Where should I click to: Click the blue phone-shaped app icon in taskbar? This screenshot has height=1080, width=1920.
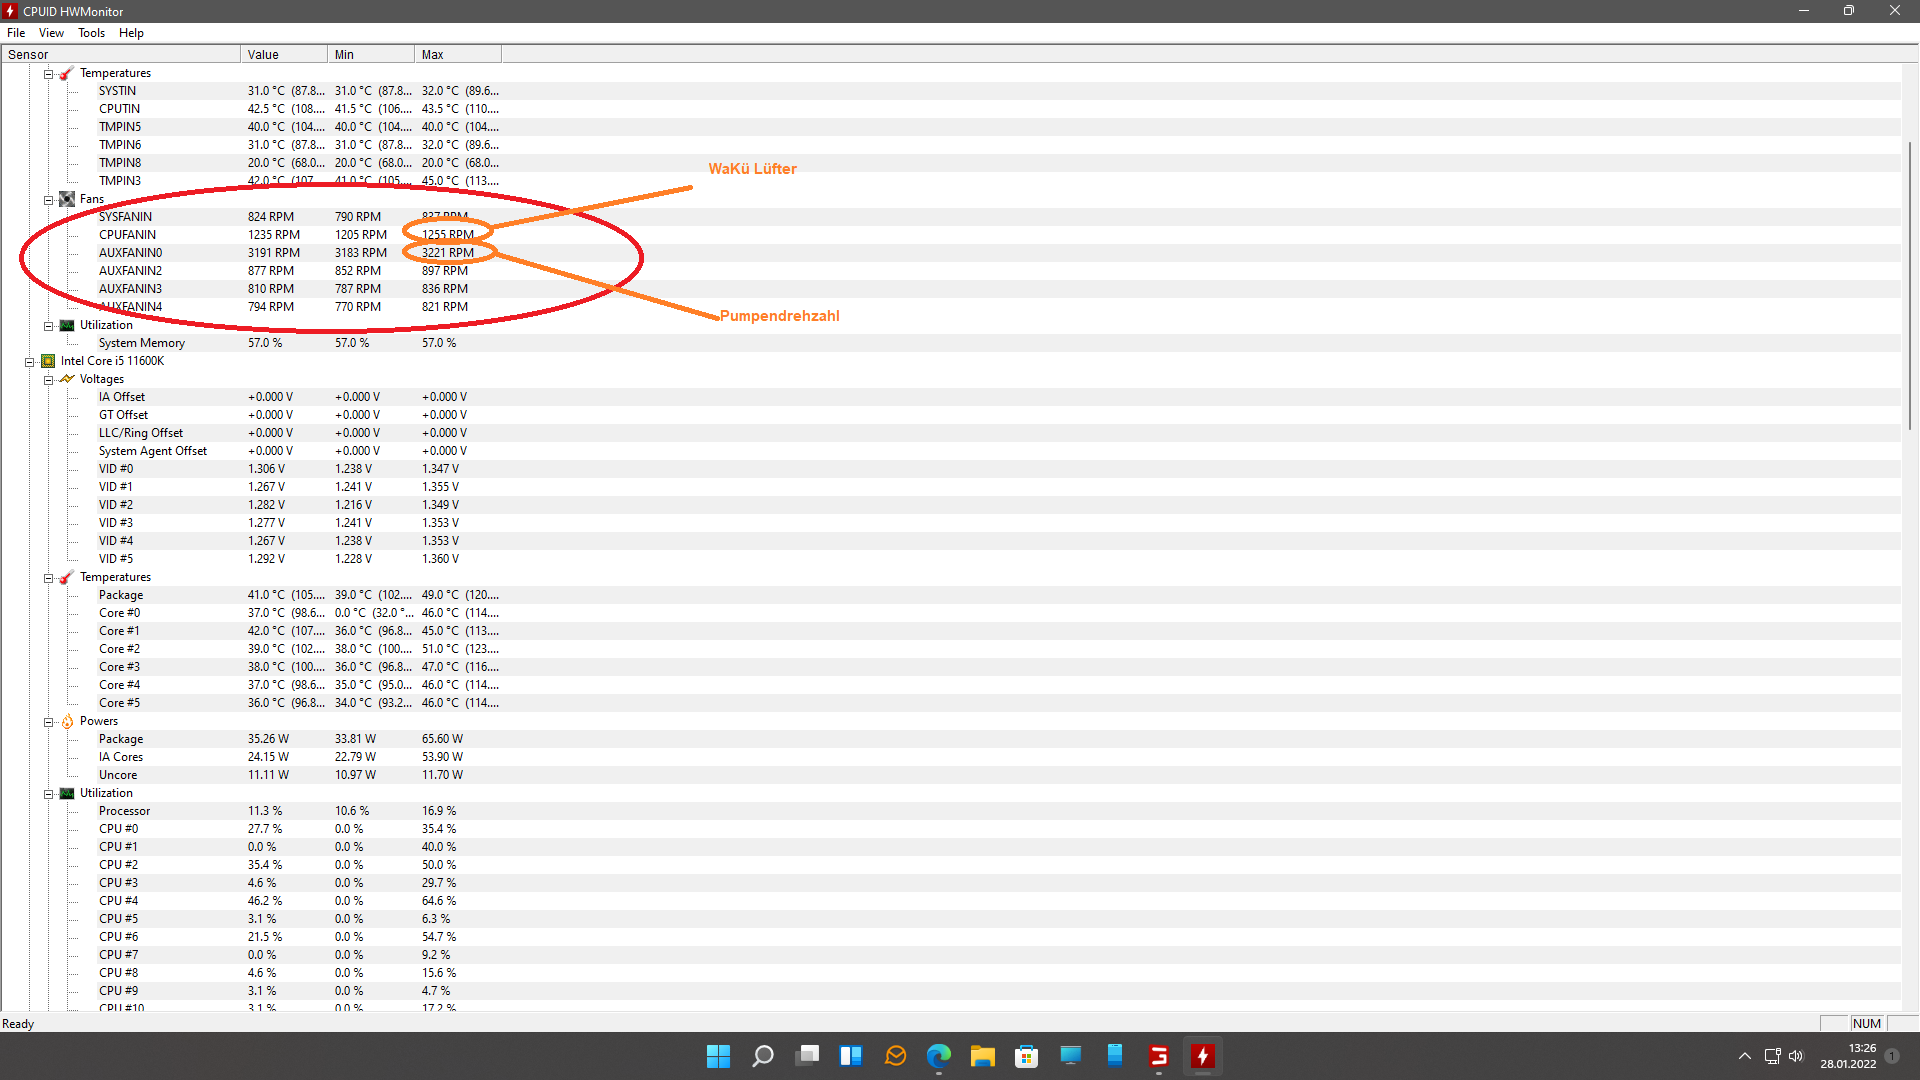point(1115,1056)
